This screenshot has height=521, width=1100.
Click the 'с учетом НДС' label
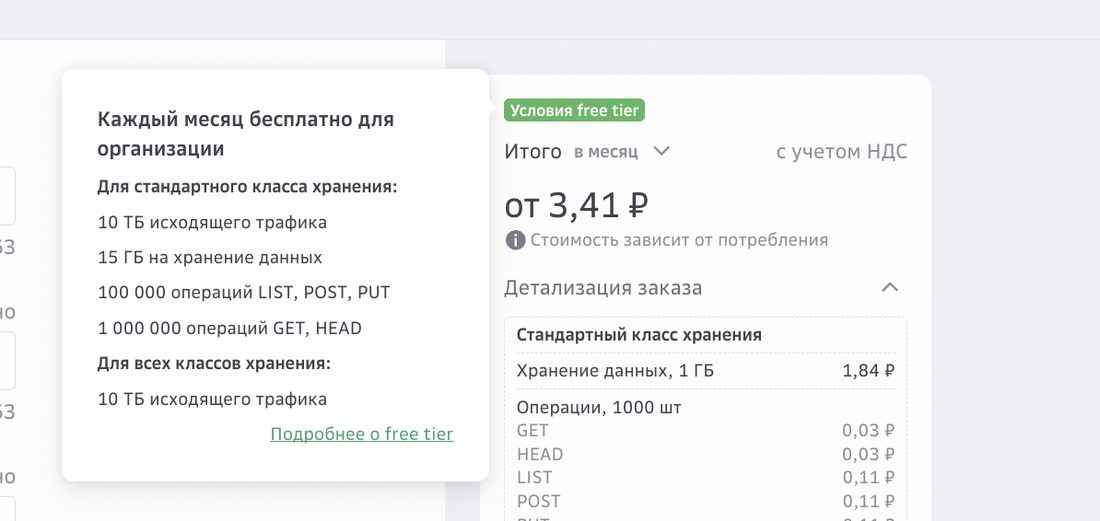[x=841, y=151]
